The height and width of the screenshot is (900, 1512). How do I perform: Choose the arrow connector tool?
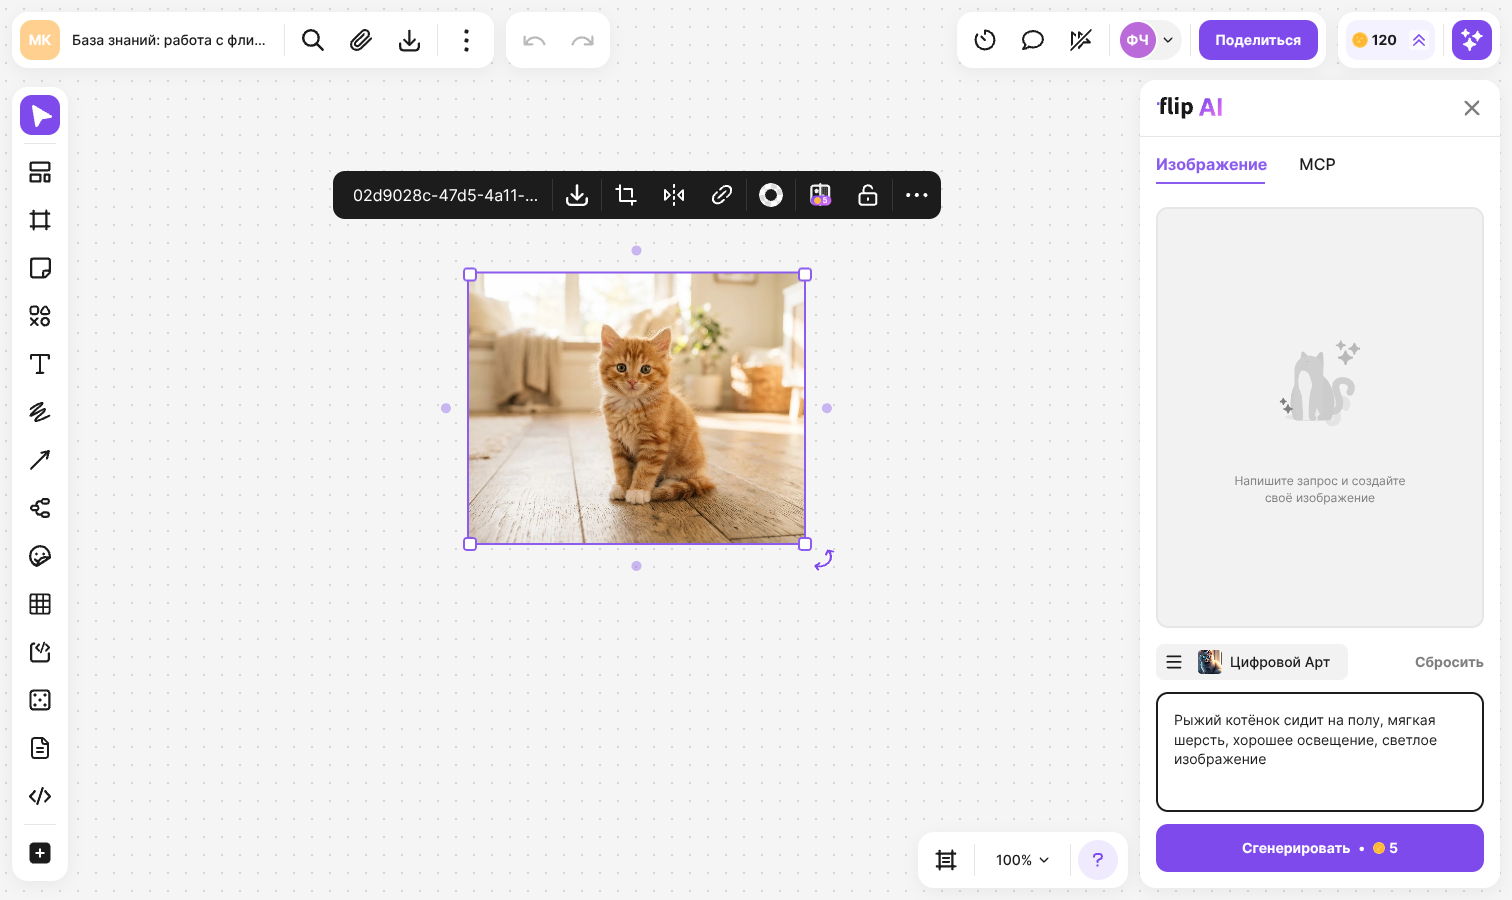[40, 460]
